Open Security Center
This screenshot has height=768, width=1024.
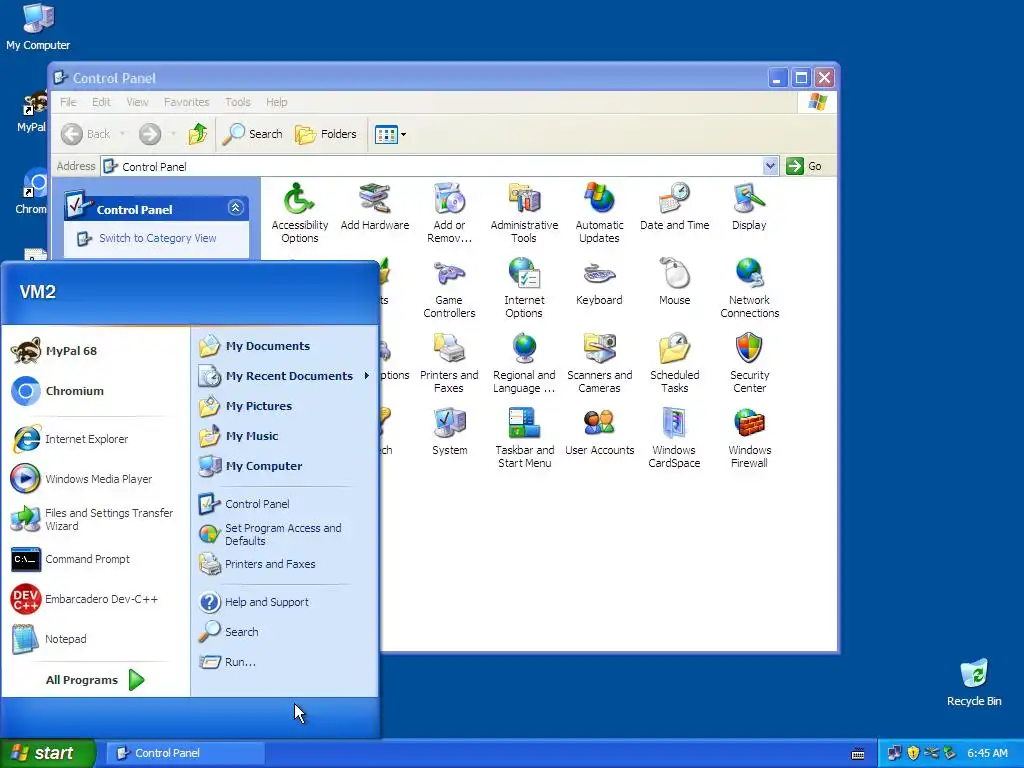pyautogui.click(x=750, y=363)
